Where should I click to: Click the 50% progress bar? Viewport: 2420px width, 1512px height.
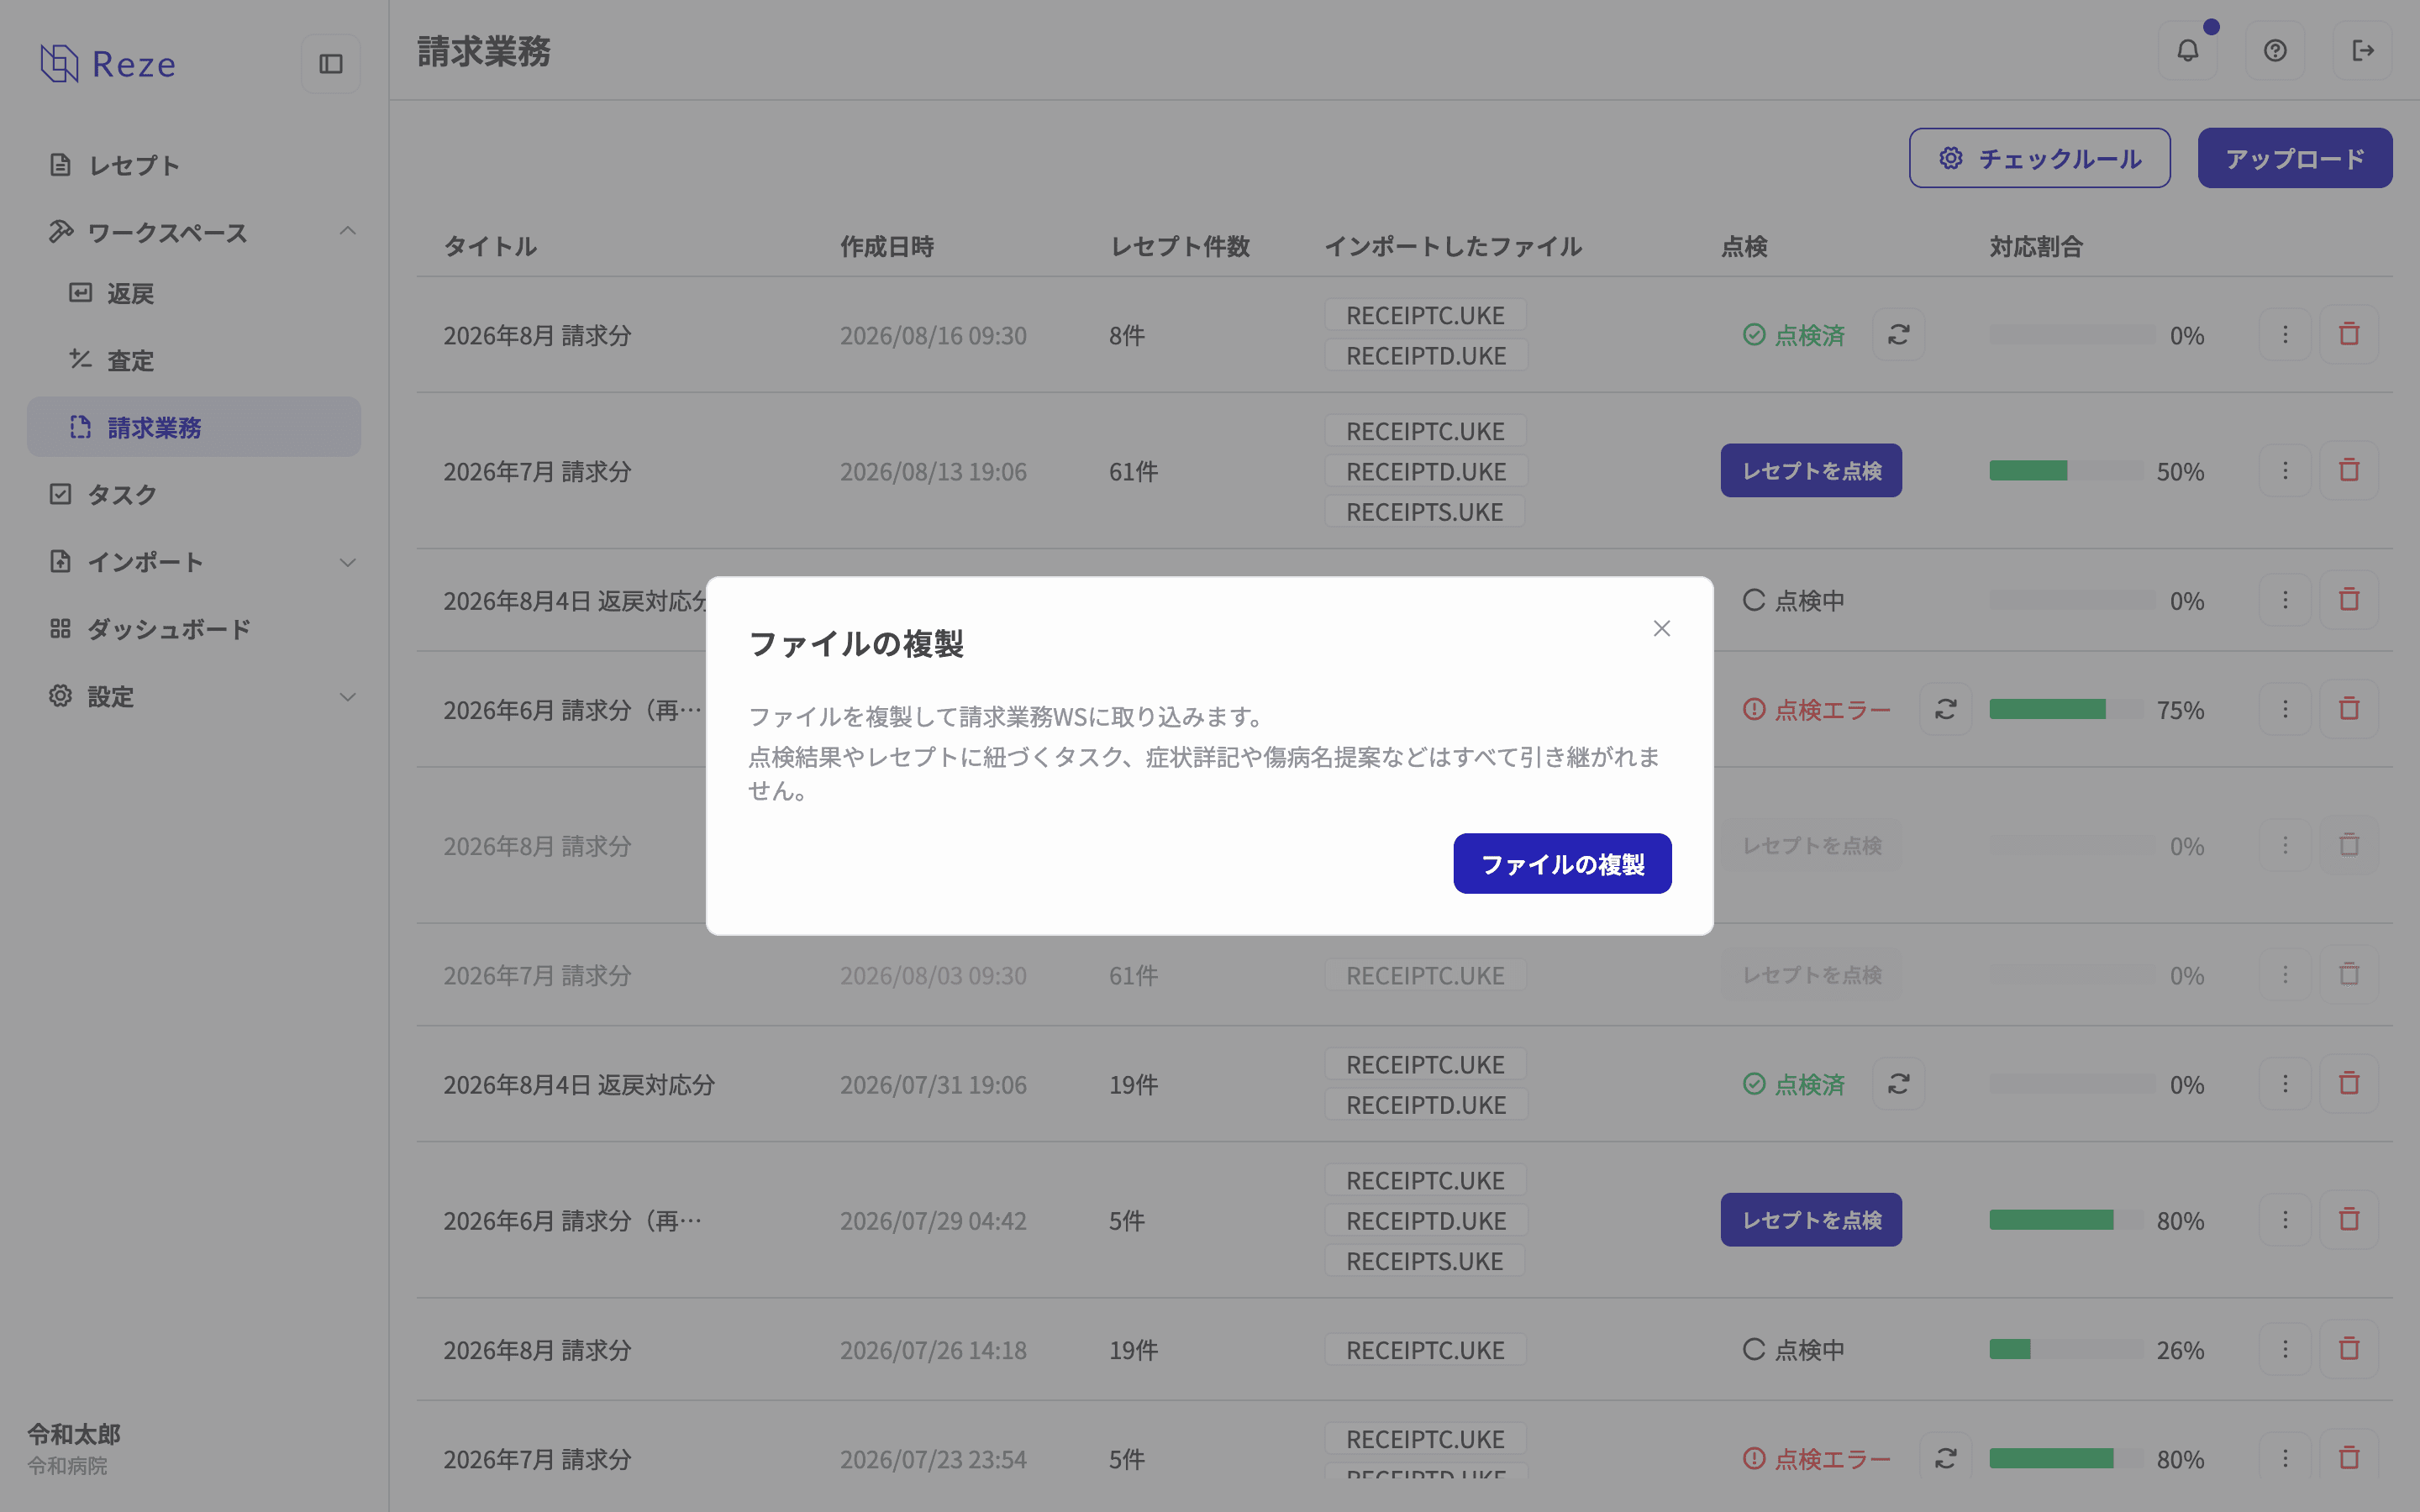[x=2066, y=470]
